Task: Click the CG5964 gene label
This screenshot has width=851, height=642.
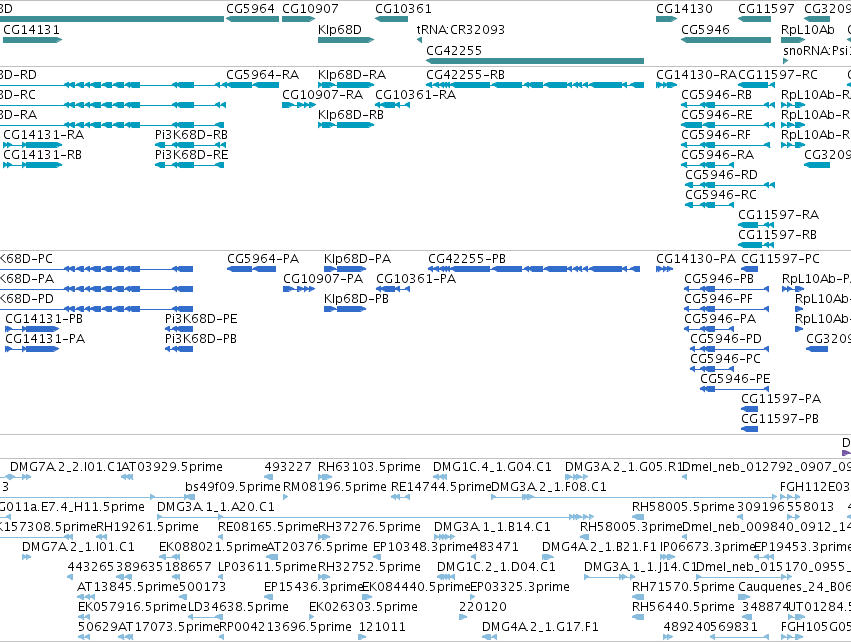Action: pyautogui.click(x=250, y=9)
